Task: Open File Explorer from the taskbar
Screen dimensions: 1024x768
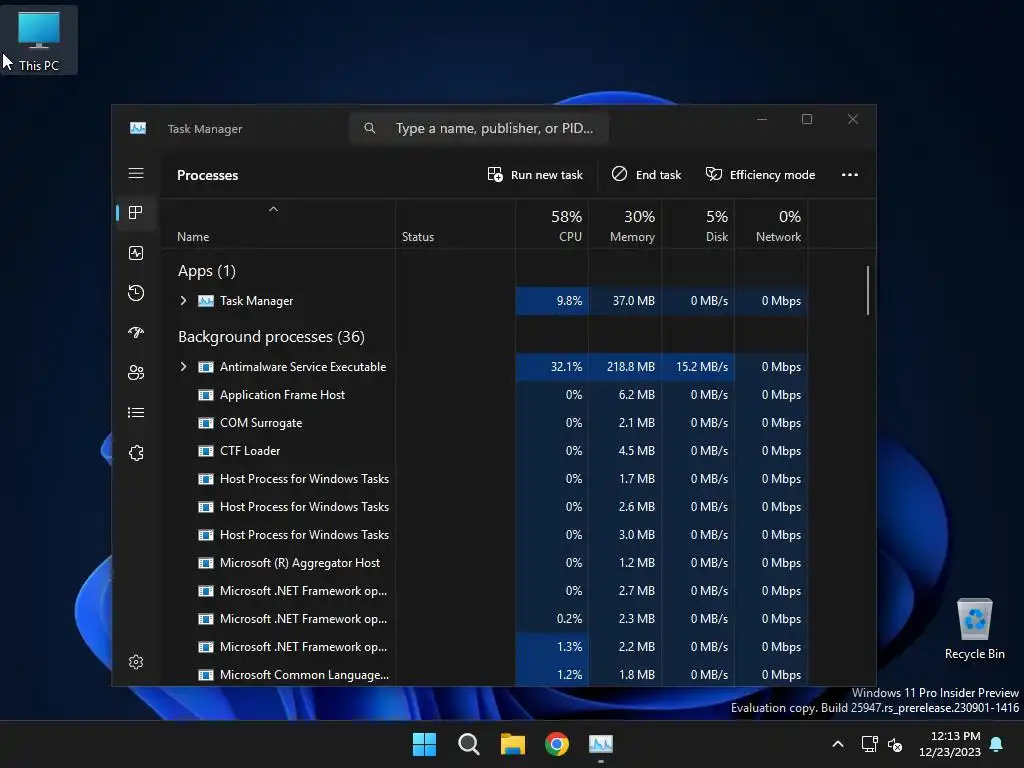Action: [x=513, y=744]
